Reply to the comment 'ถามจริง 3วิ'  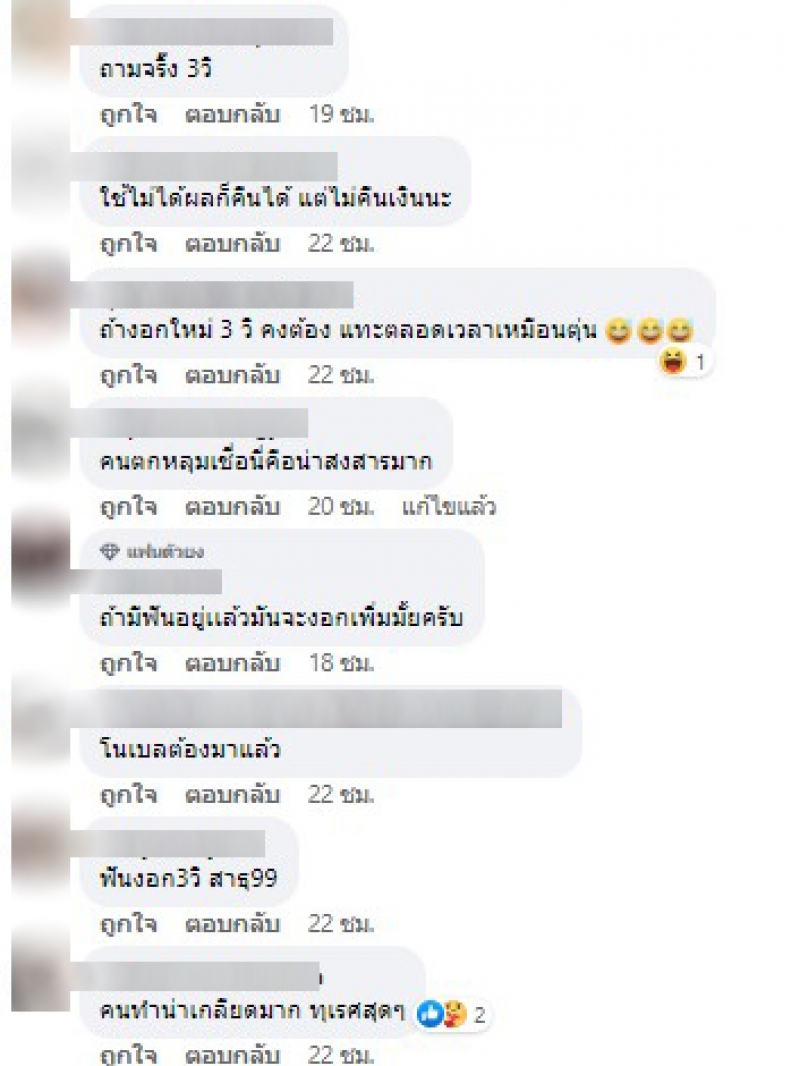(232, 114)
